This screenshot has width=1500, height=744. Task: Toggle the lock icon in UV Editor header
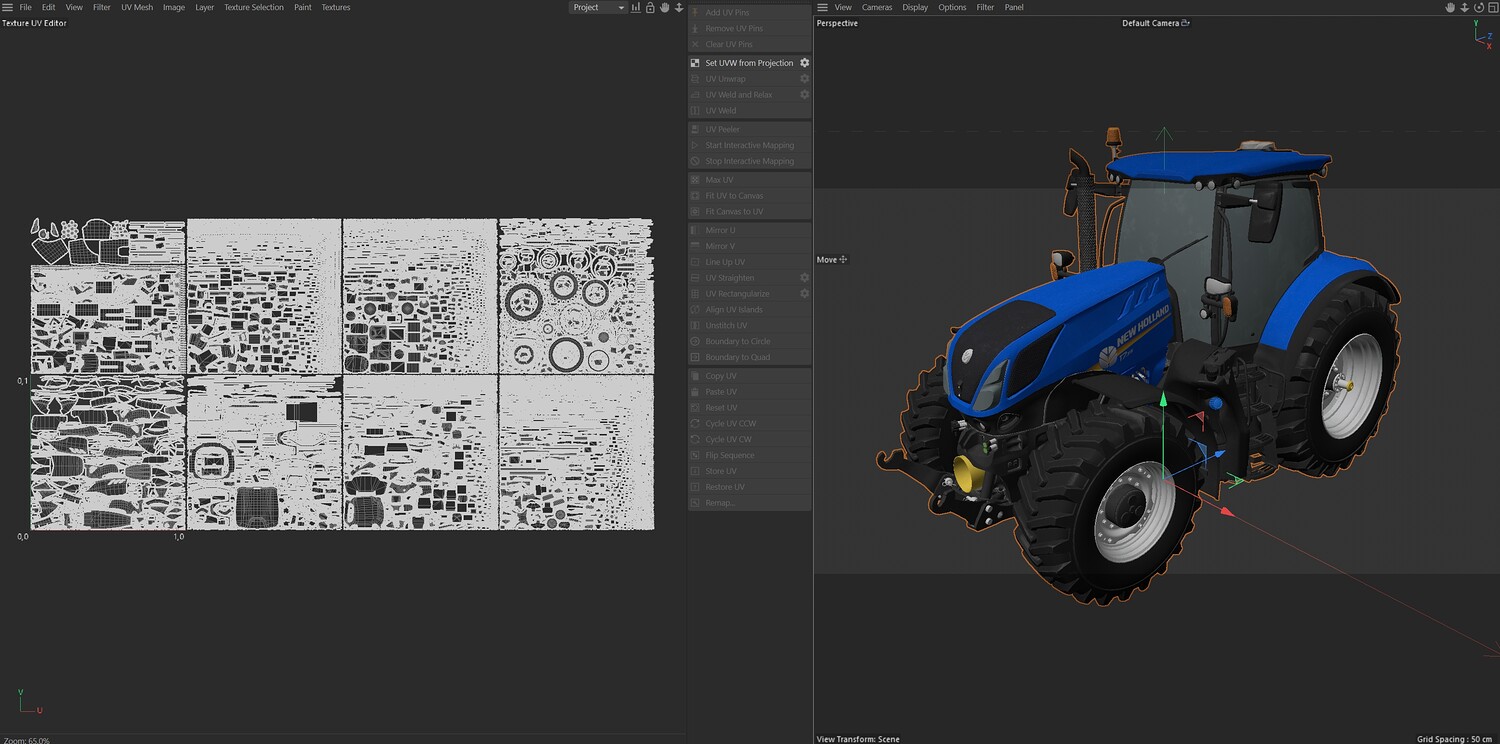point(650,7)
